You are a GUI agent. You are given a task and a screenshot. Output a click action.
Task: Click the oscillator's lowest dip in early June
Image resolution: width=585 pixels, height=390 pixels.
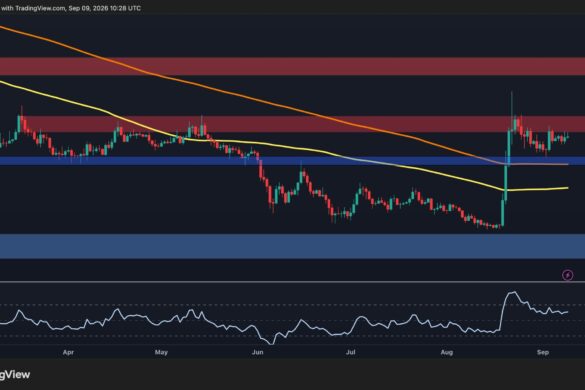pos(272,343)
